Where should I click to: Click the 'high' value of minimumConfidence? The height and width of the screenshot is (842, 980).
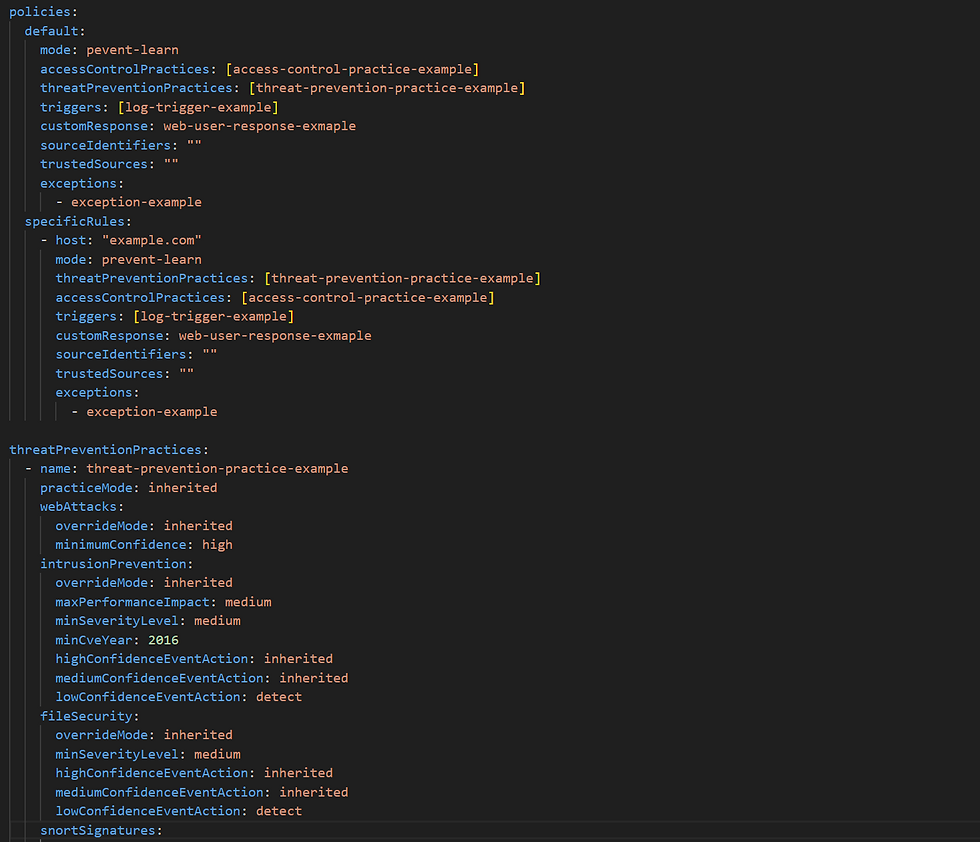(x=218, y=545)
